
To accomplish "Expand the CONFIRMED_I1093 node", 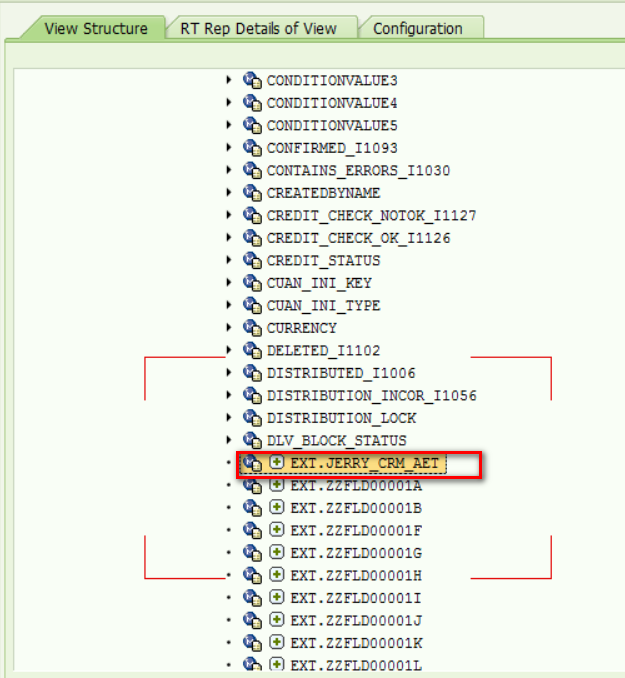I will (229, 147).
